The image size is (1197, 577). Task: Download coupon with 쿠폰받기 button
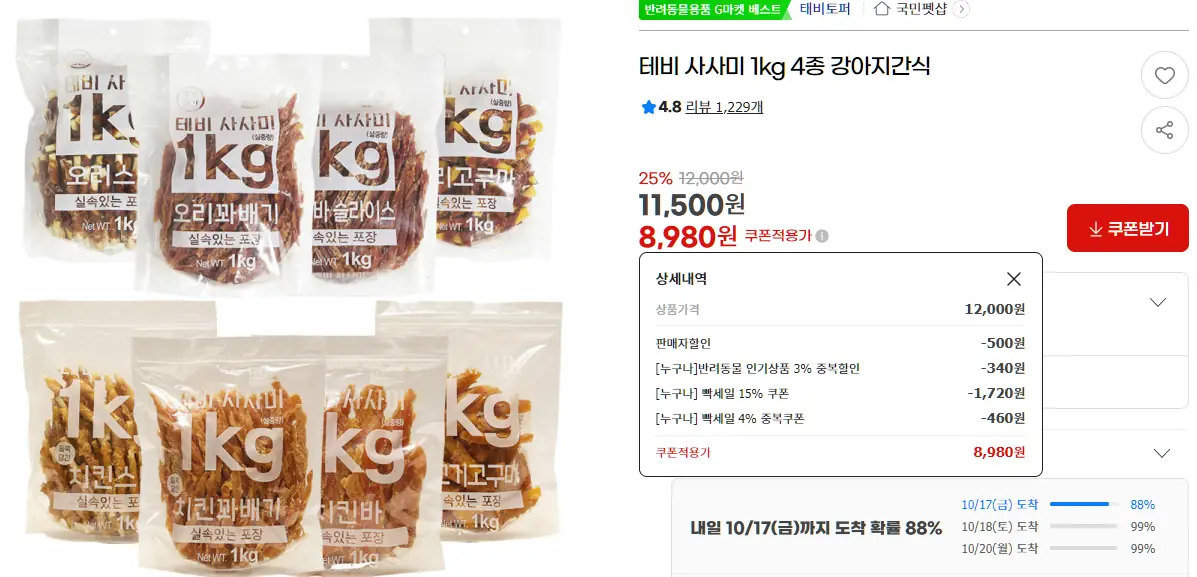[1128, 228]
